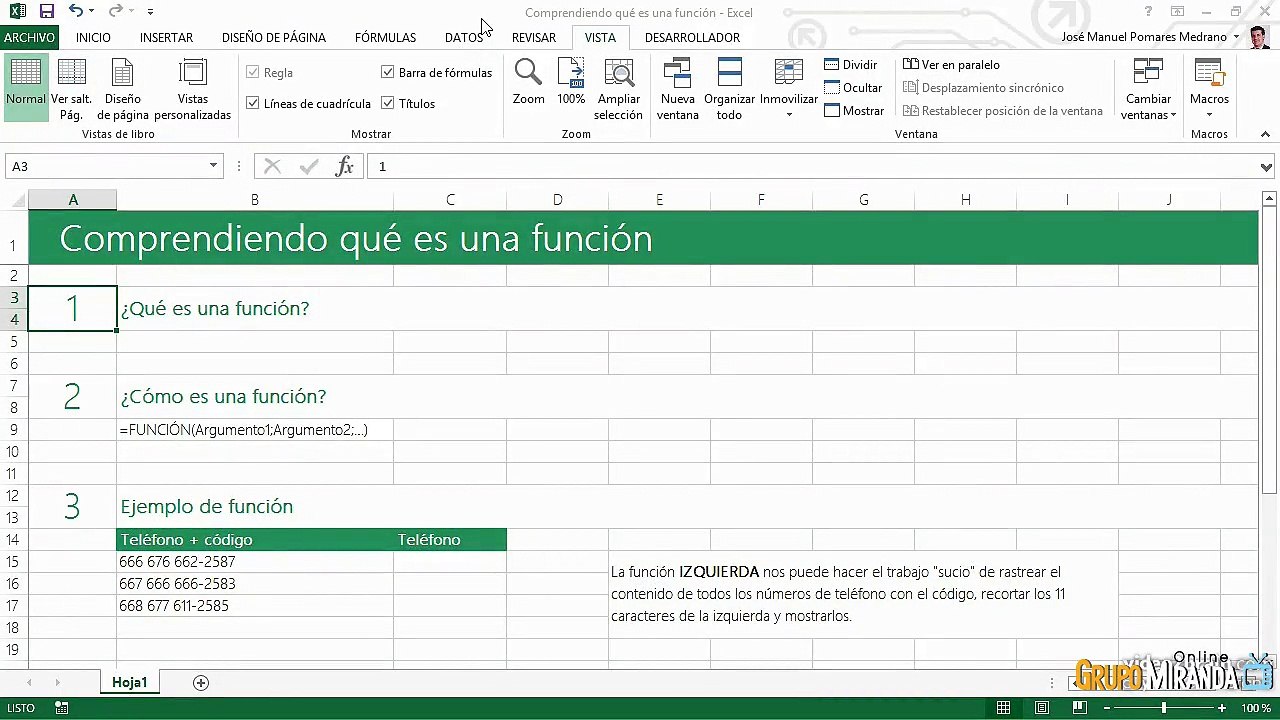The height and width of the screenshot is (720, 1280).
Task: Click Restablecer posición de la ventana
Action: click(1003, 111)
